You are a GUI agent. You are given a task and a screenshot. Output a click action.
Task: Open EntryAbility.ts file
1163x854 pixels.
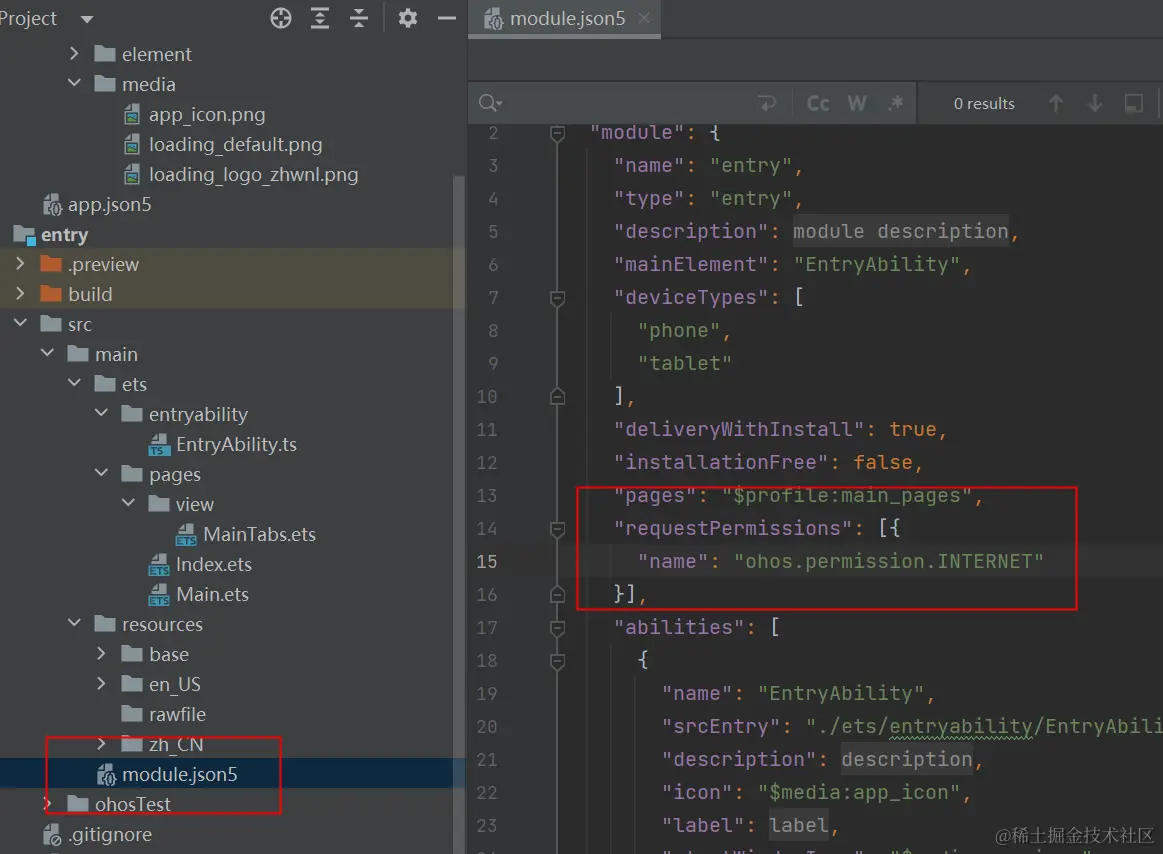[x=236, y=444]
